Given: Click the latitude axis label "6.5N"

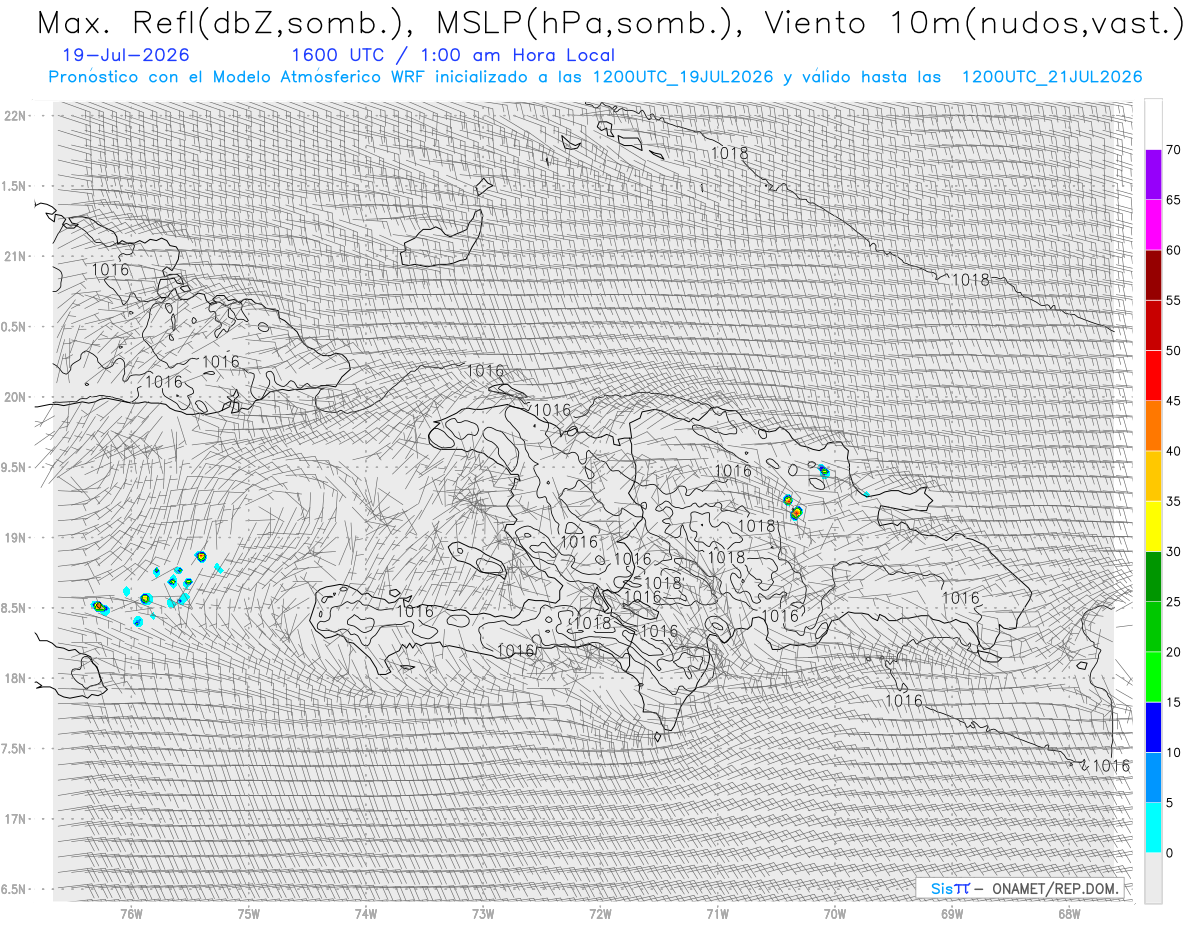Looking at the screenshot, I should click(15, 889).
